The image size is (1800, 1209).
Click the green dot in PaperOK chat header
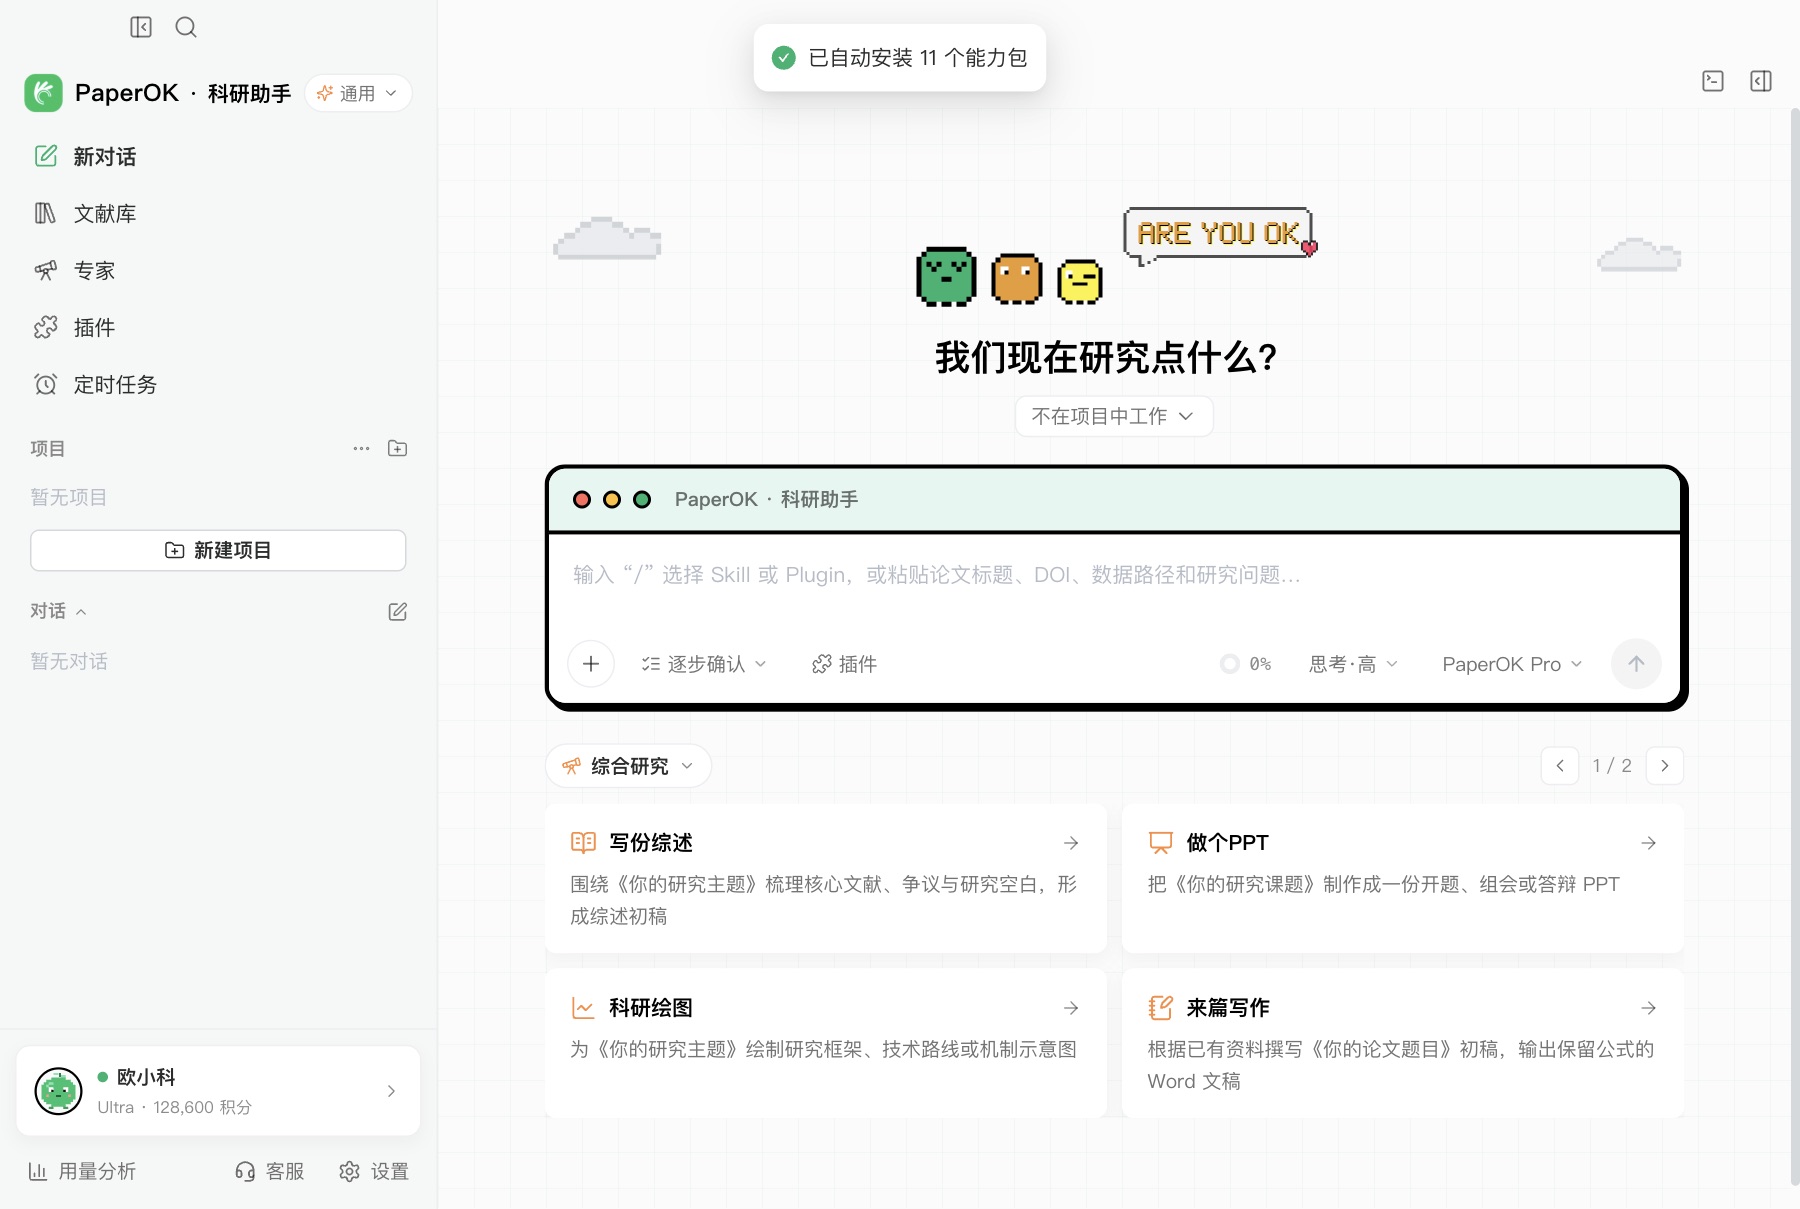click(642, 499)
